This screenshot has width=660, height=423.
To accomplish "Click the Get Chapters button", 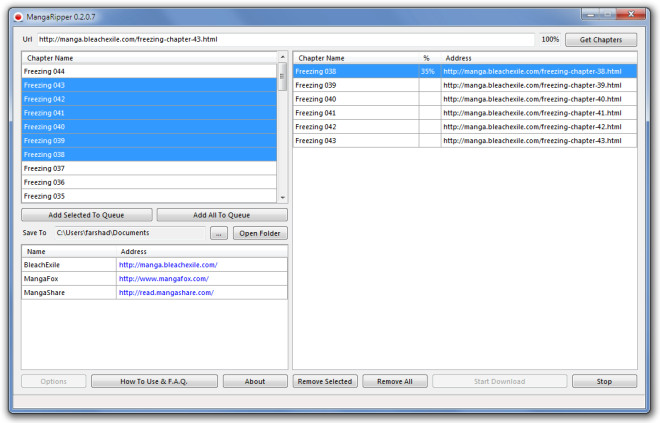I will tap(601, 40).
